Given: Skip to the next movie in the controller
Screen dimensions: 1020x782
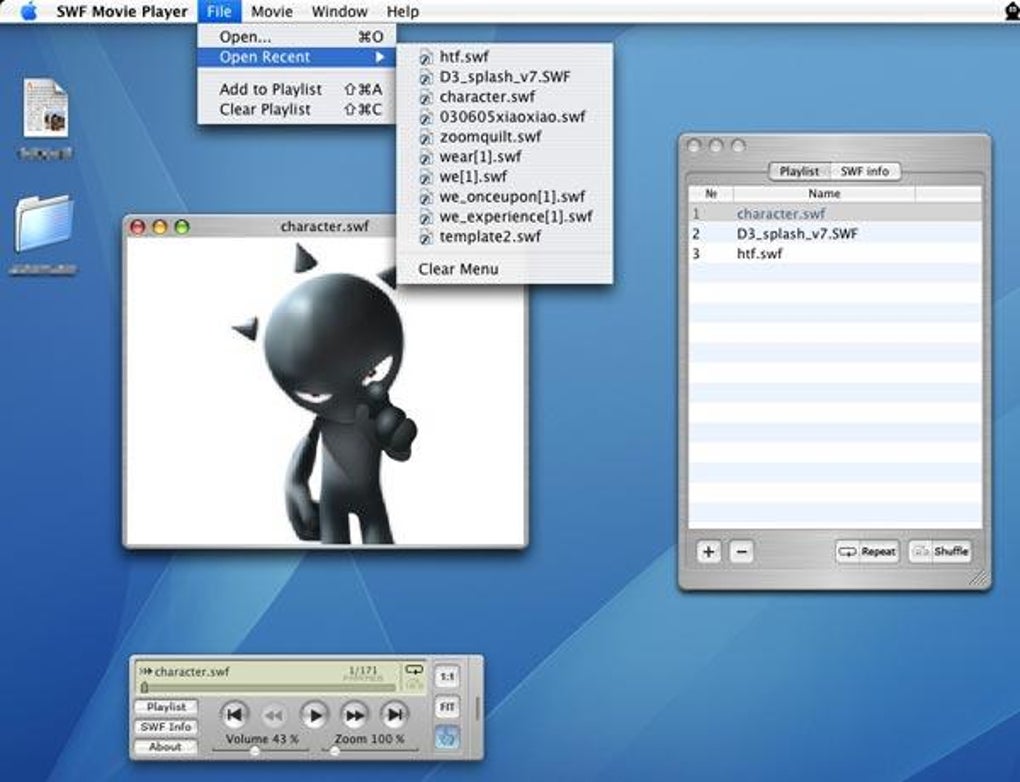Looking at the screenshot, I should click(x=395, y=714).
